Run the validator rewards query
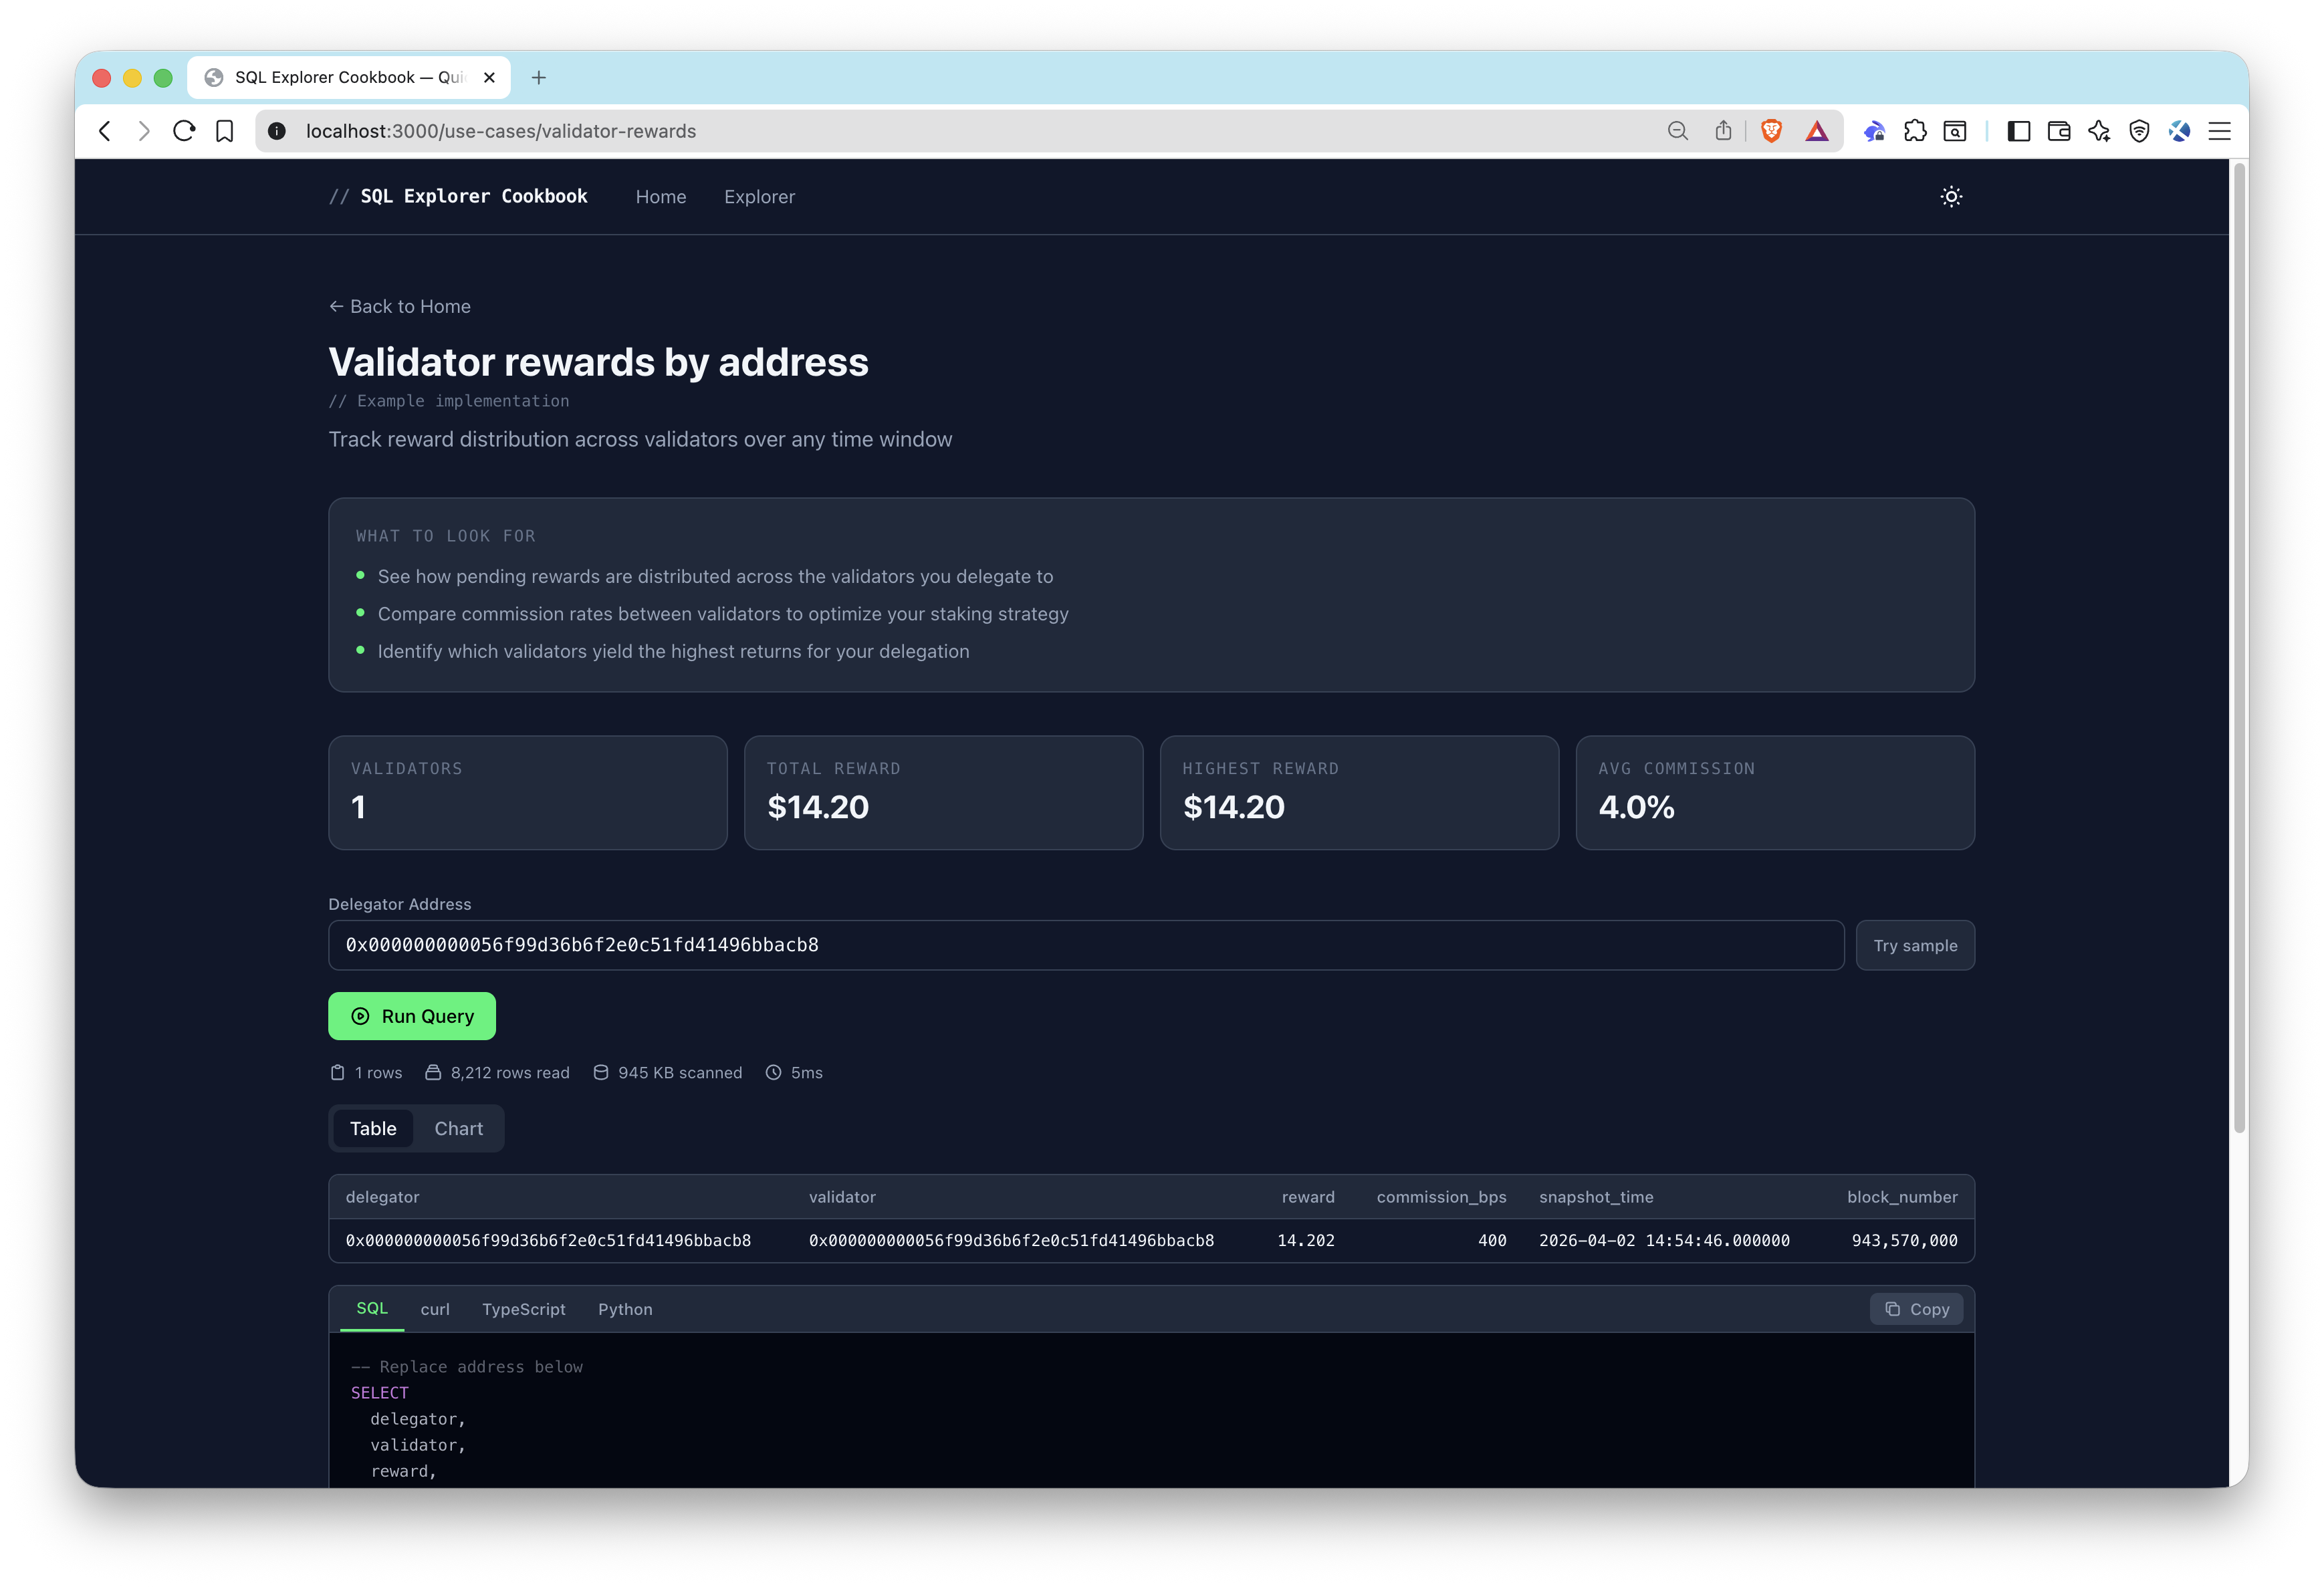The image size is (2324, 1587). [x=411, y=1015]
